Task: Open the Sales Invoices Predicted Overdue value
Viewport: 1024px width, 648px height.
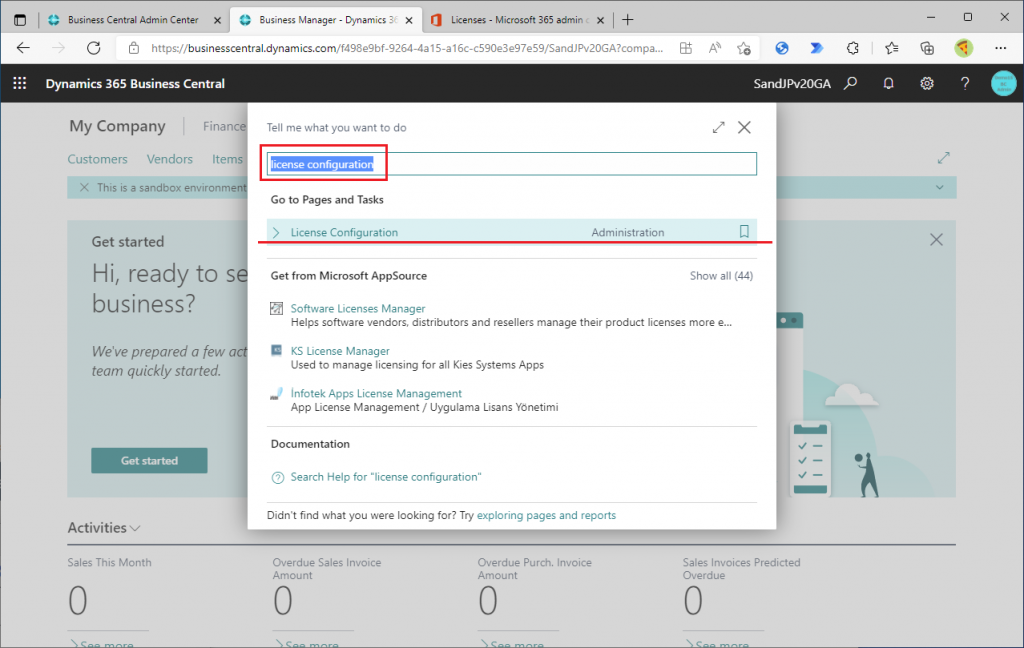Action: [693, 600]
